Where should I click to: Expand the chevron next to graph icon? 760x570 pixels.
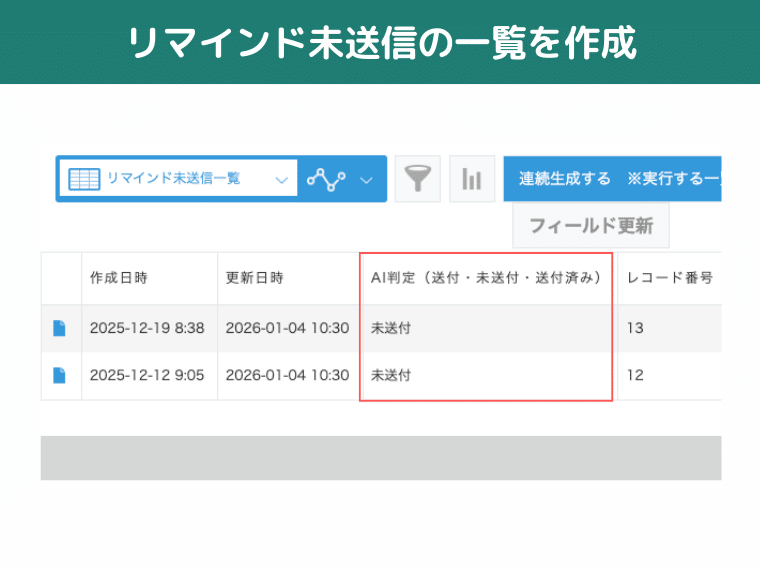click(366, 180)
